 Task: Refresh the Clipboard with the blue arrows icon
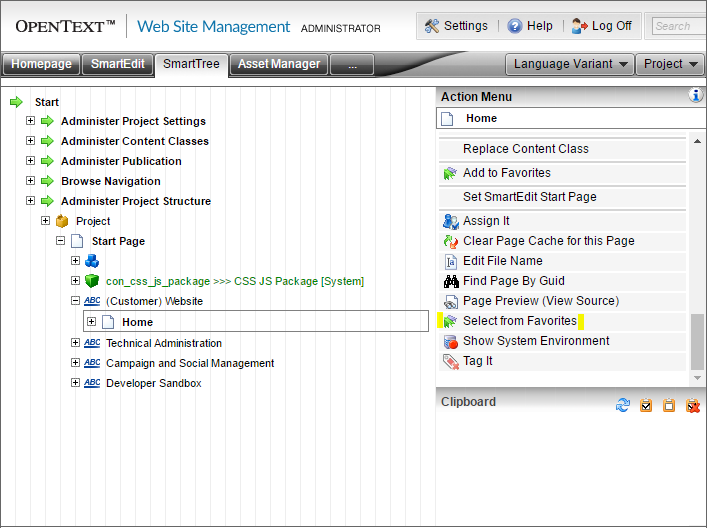[623, 405]
